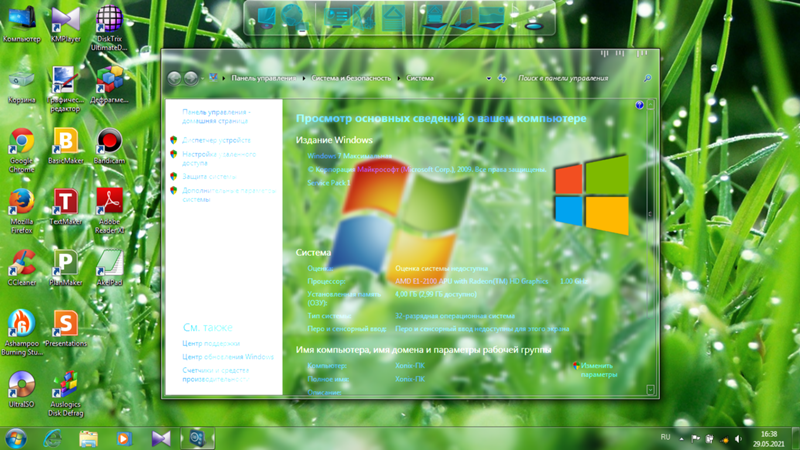Viewport: 800px width, 450px height.
Task: Open Центр обновления Windows link
Action: click(228, 357)
